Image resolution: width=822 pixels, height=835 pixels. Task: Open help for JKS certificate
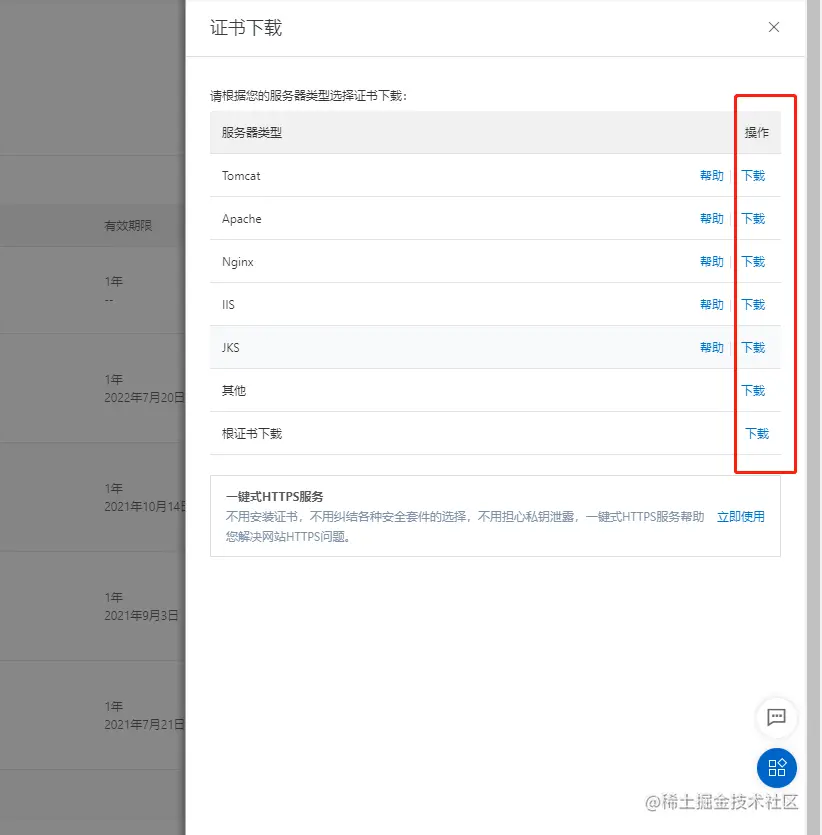click(711, 348)
